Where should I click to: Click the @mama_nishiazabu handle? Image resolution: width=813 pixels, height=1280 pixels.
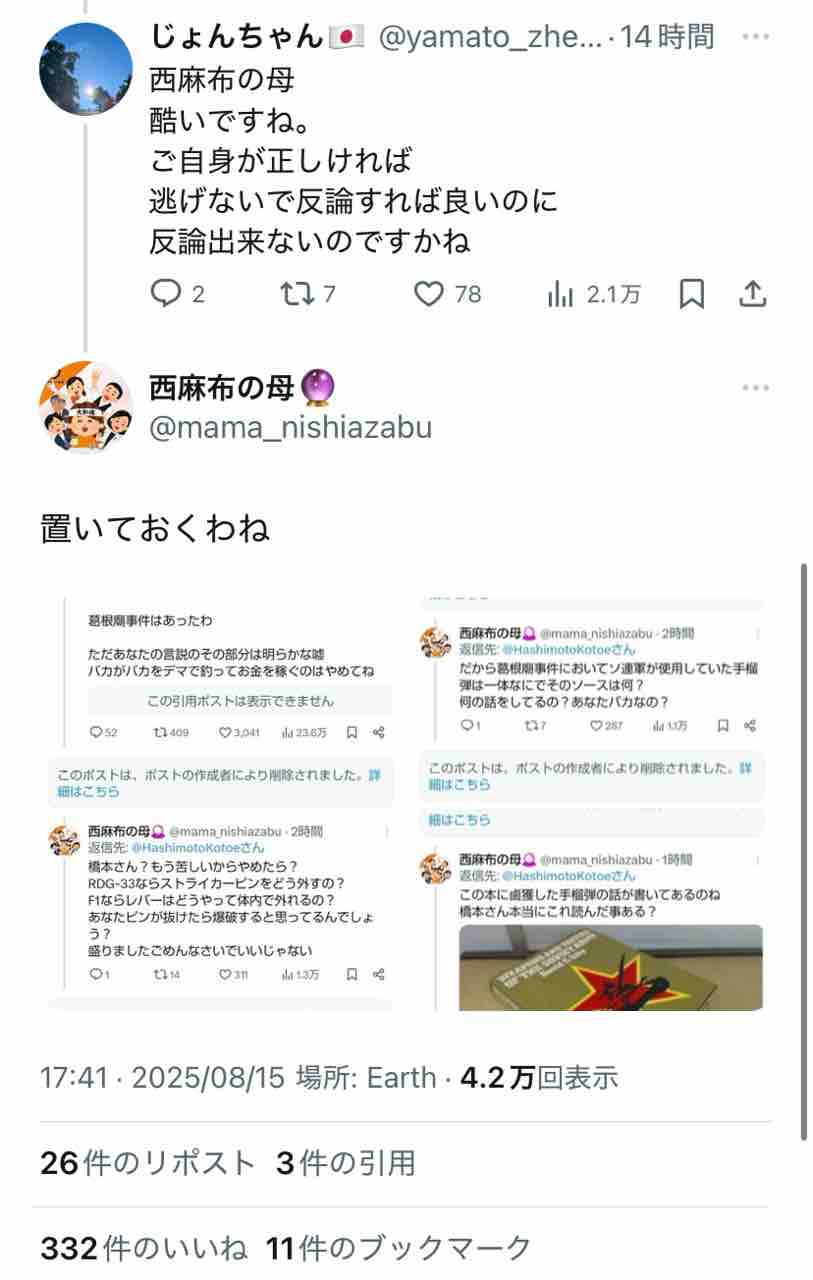[291, 428]
